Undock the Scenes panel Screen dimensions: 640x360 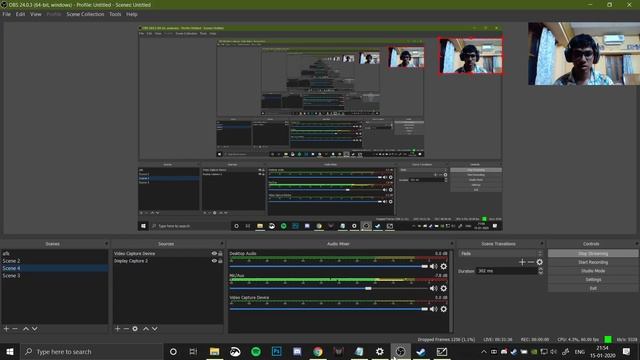click(x=106, y=244)
